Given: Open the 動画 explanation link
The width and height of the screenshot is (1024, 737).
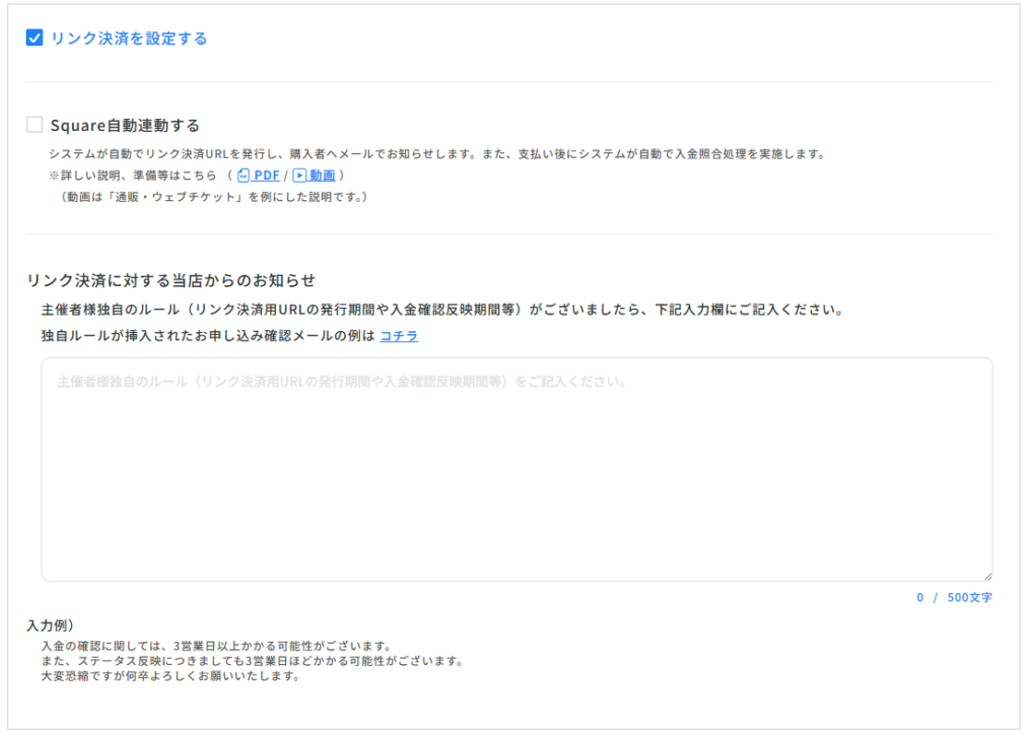Looking at the screenshot, I should pos(322,175).
